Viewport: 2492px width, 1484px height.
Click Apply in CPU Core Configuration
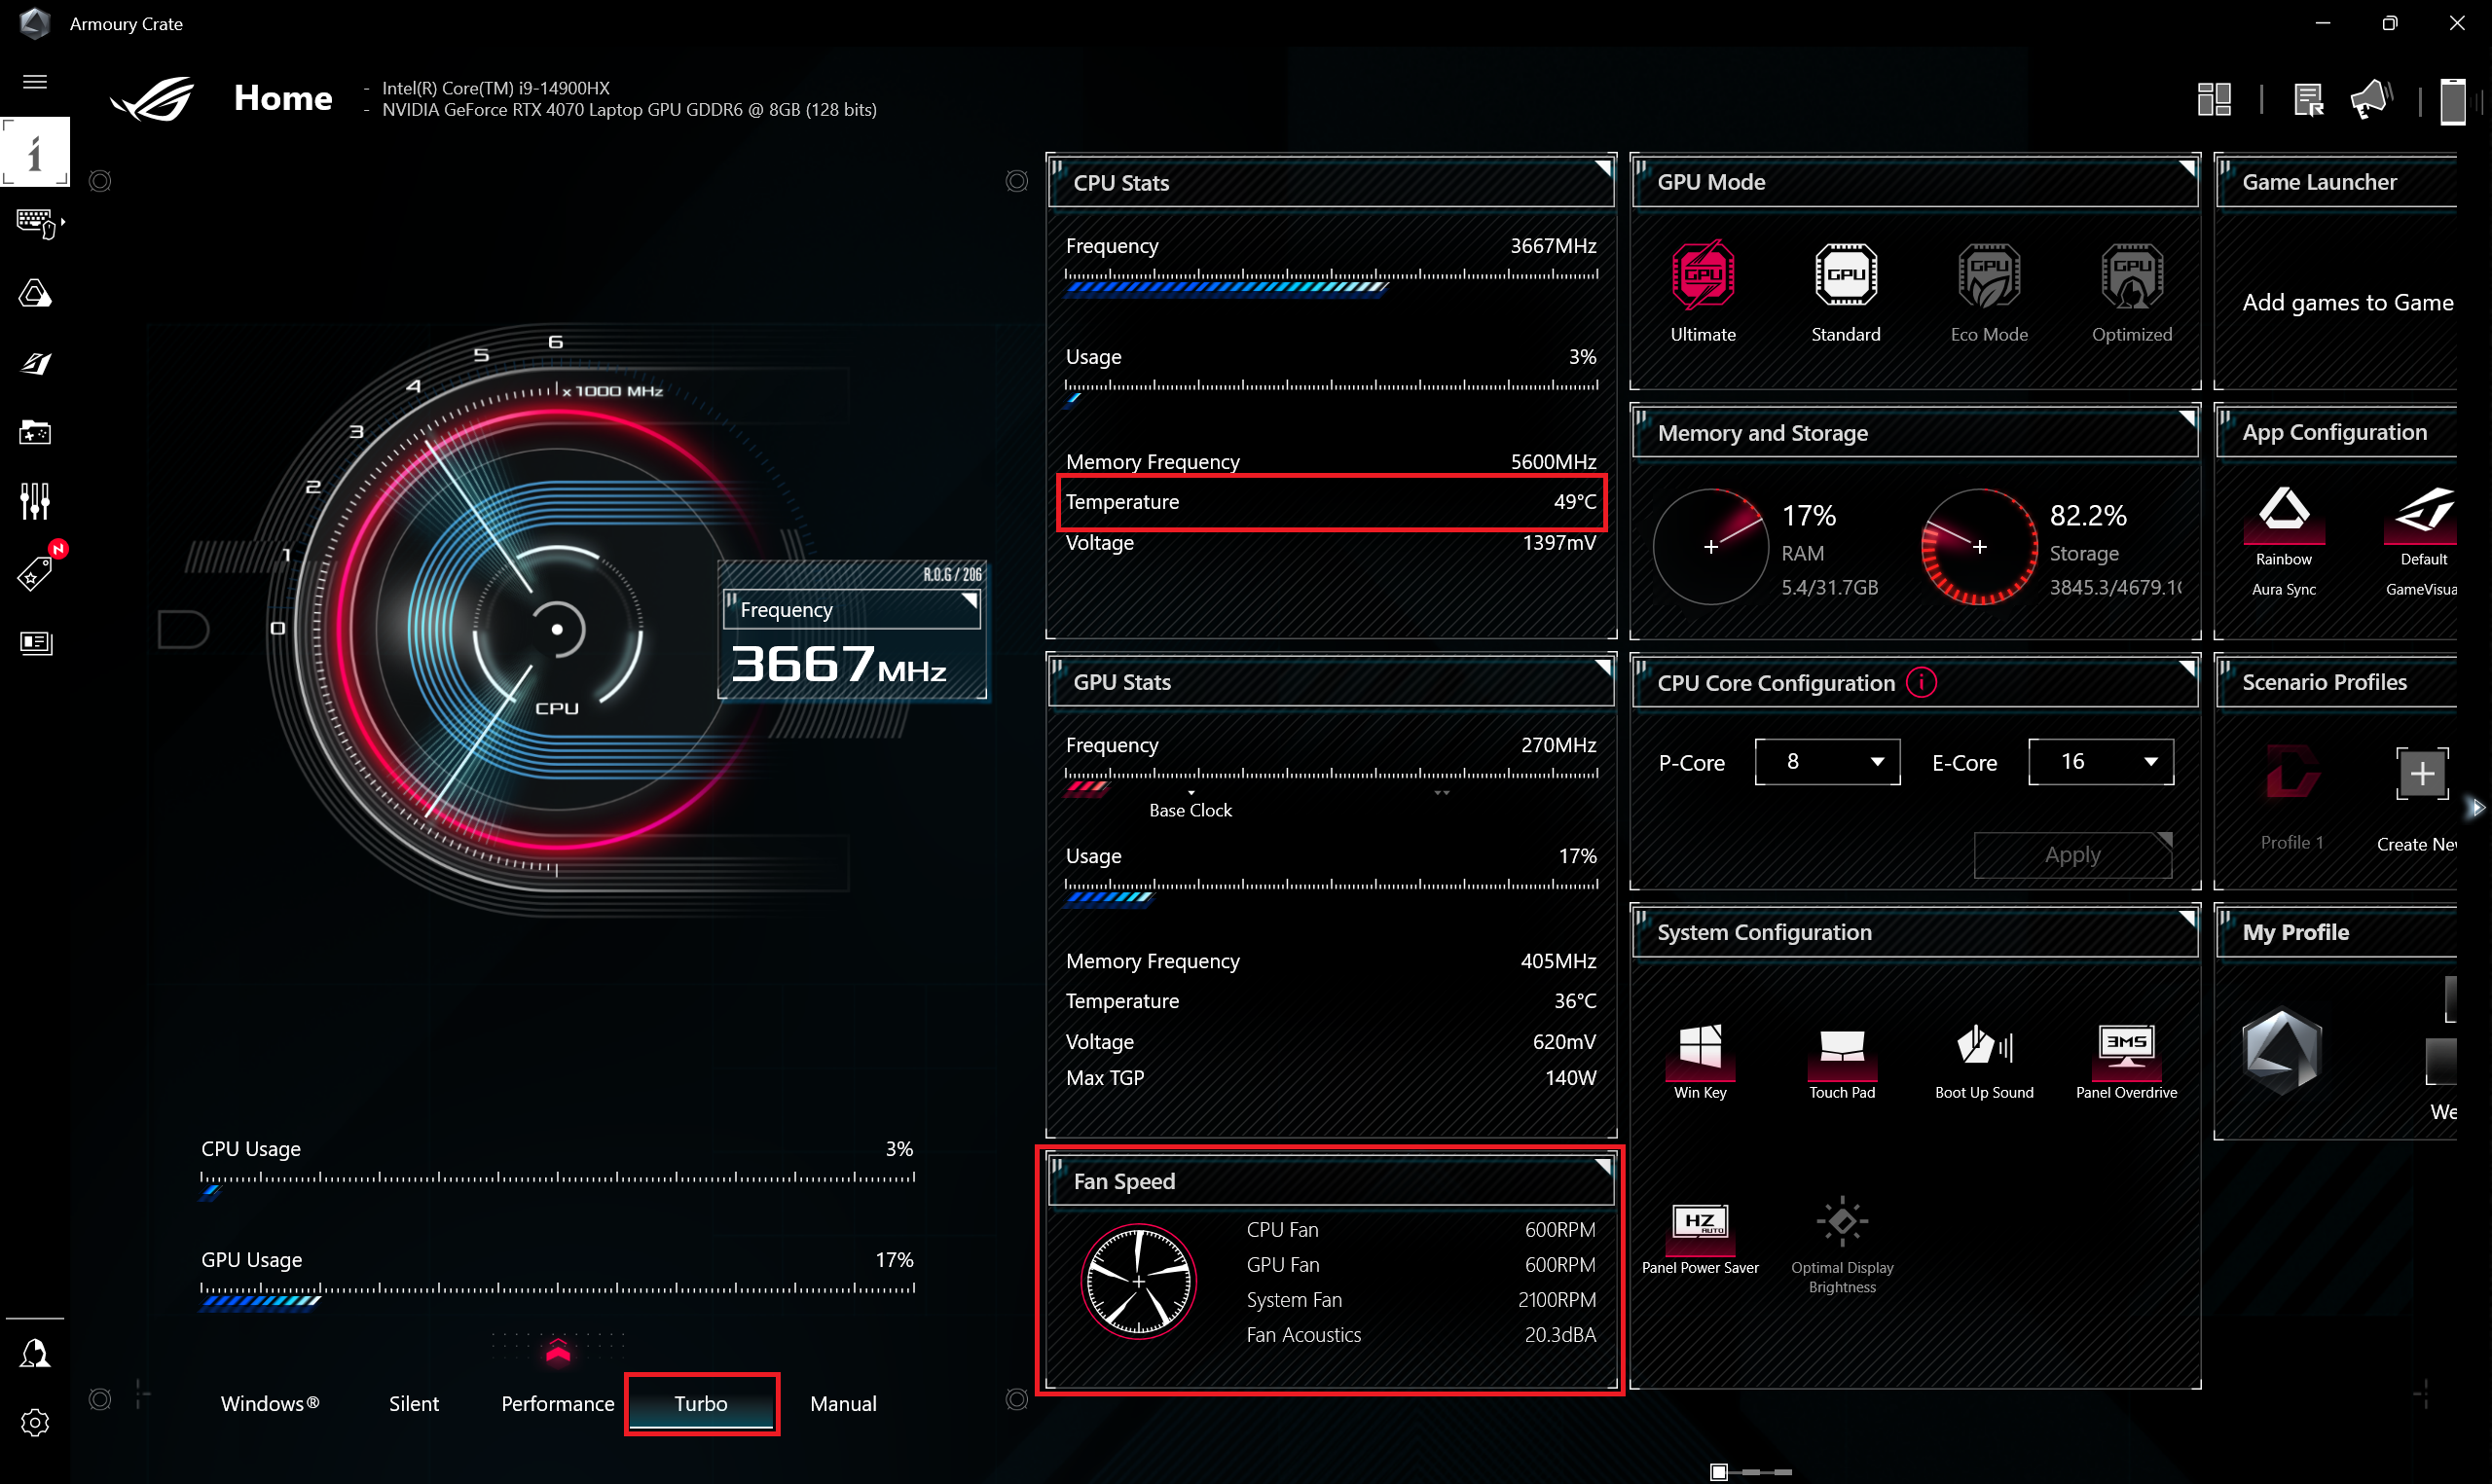pos(2072,855)
